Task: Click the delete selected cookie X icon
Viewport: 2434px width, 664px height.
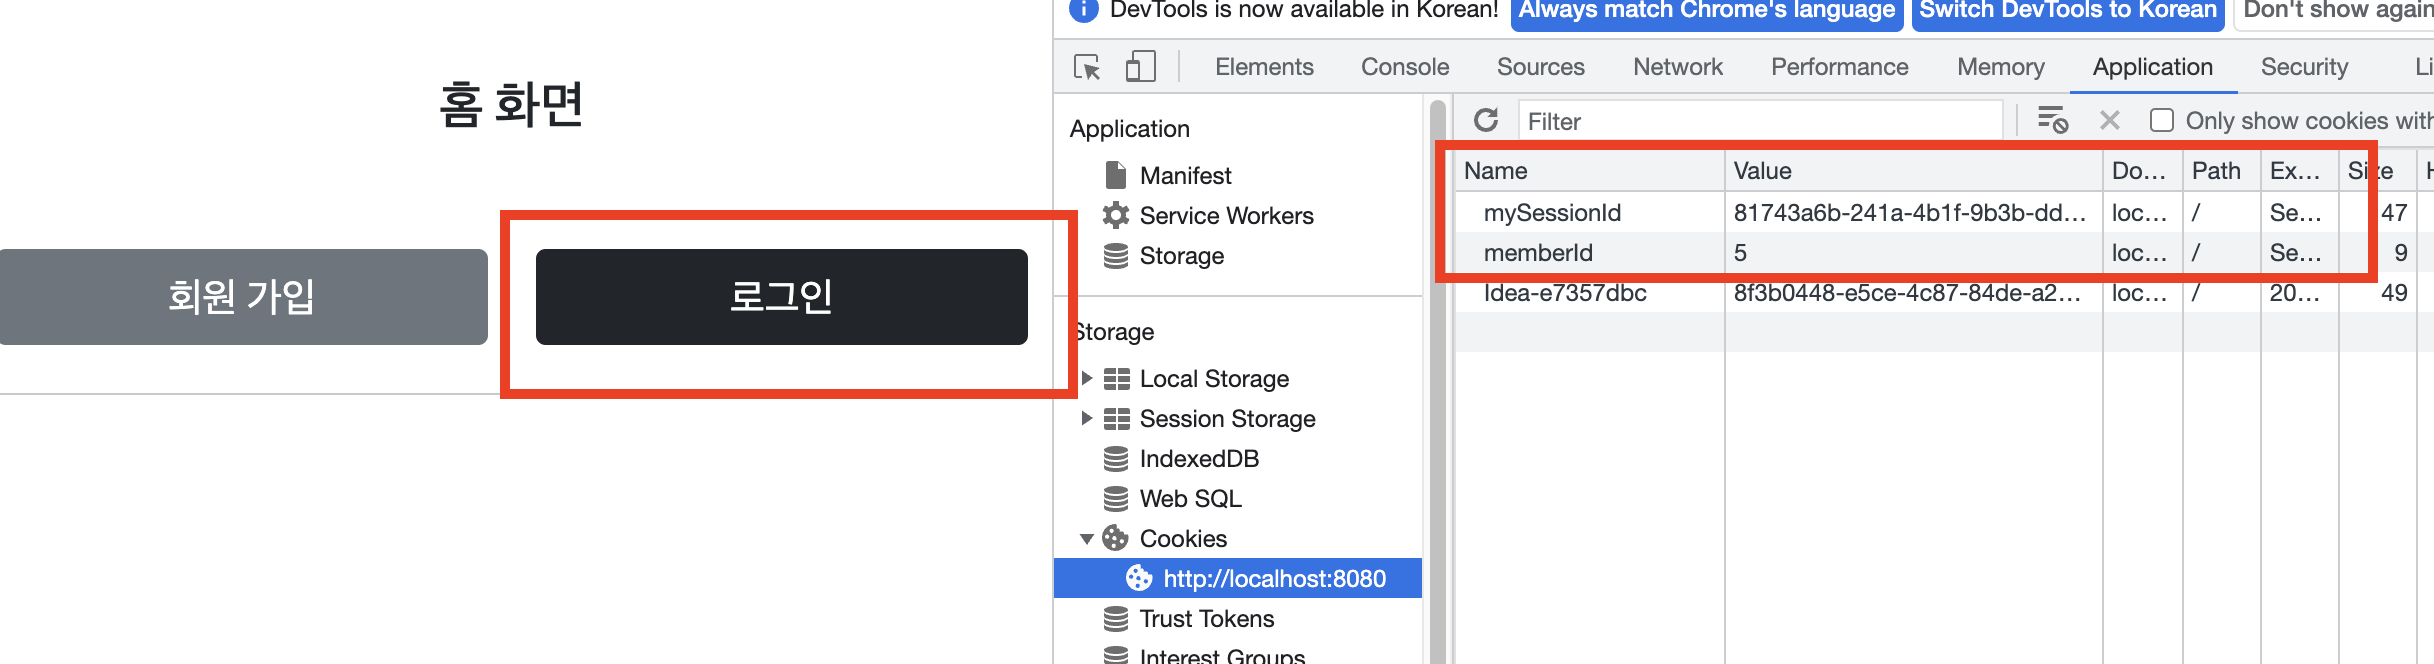Action: [2110, 120]
